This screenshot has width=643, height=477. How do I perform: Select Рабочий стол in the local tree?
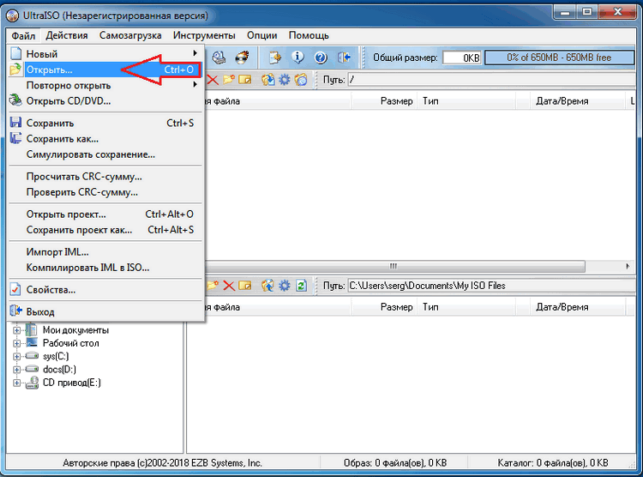click(x=71, y=343)
